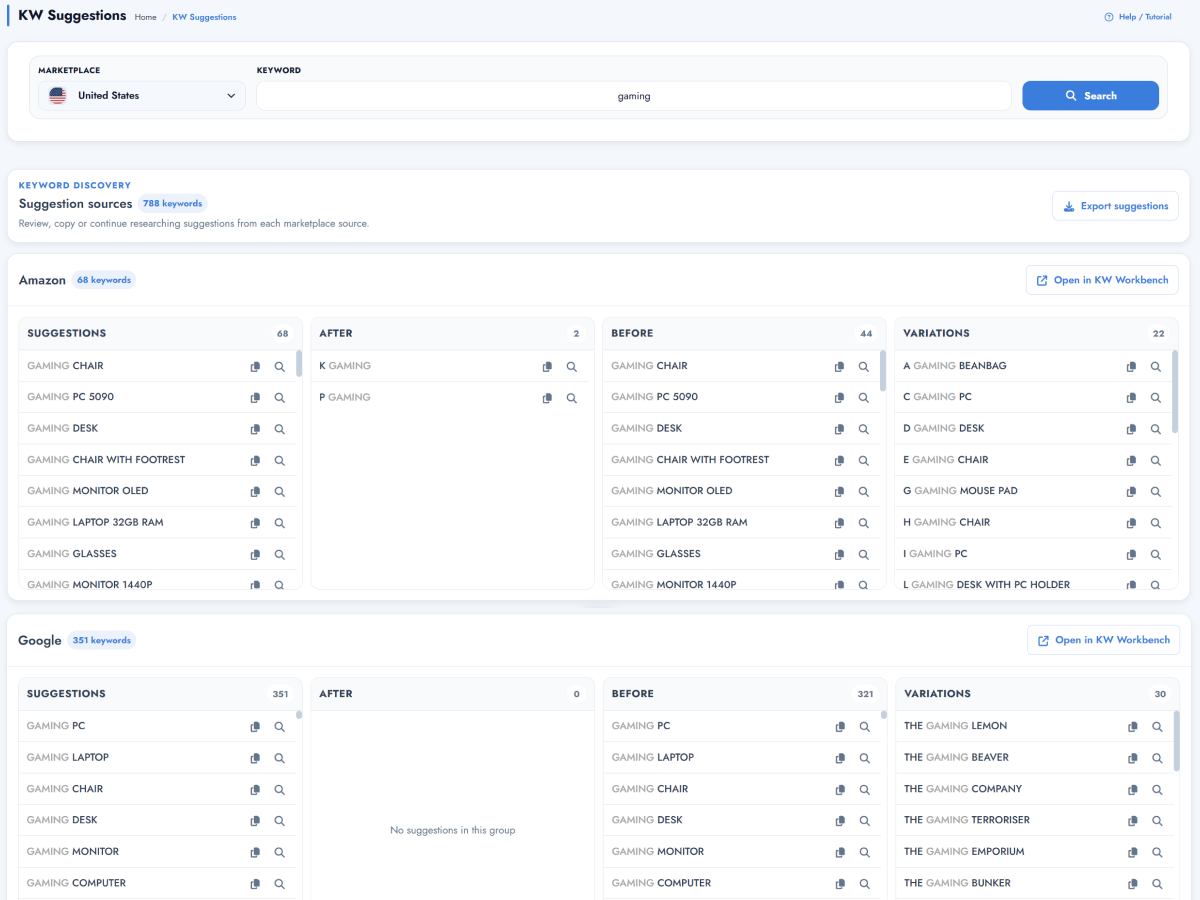This screenshot has height=900, width=1200.
Task: Search "THE GAMING TERRORISER" keyword
Action: (1157, 821)
